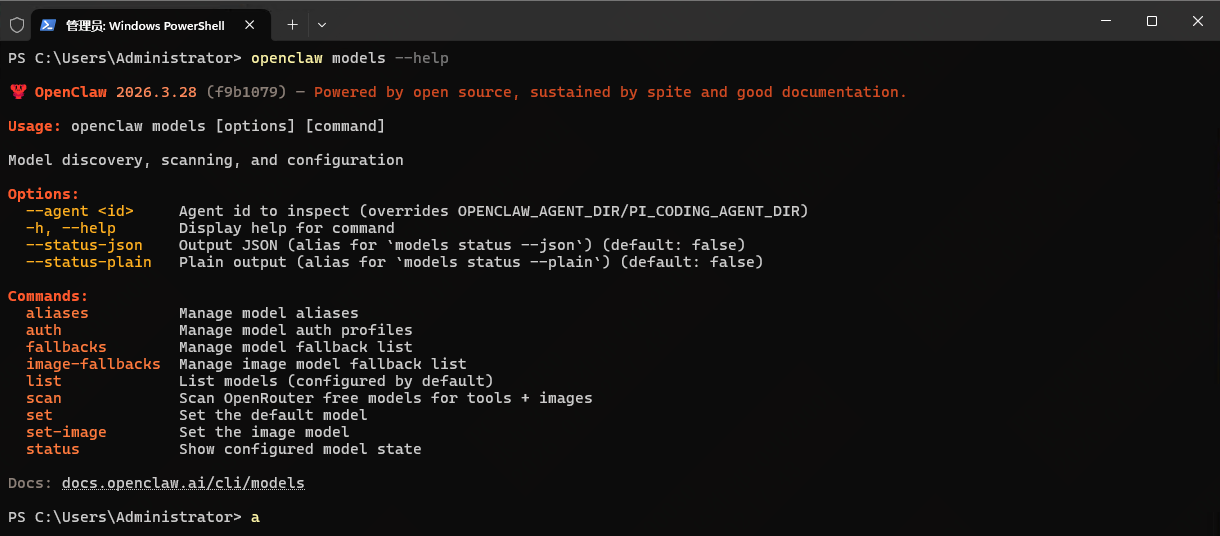This screenshot has width=1220, height=536.
Task: Close the Windows PowerShell tab
Action: pos(250,24)
